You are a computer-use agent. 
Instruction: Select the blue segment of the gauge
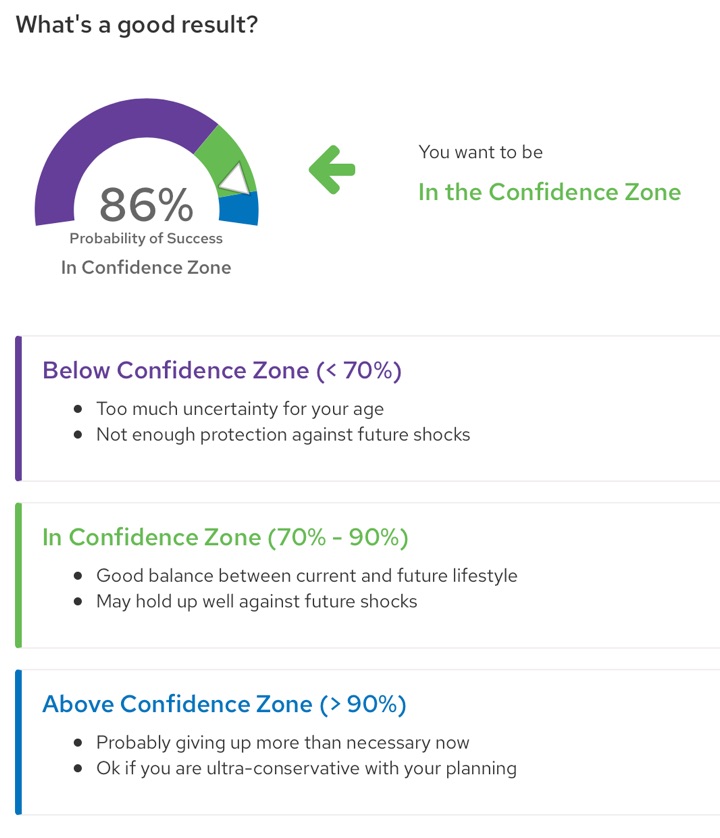(240, 208)
